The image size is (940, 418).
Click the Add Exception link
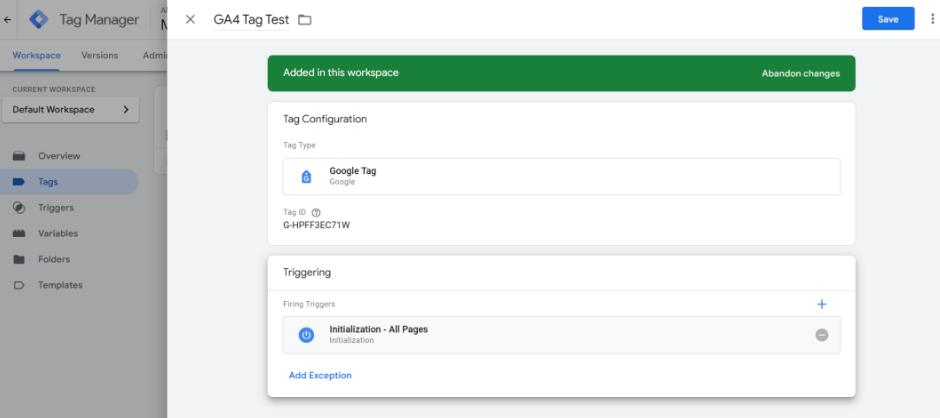[320, 375]
